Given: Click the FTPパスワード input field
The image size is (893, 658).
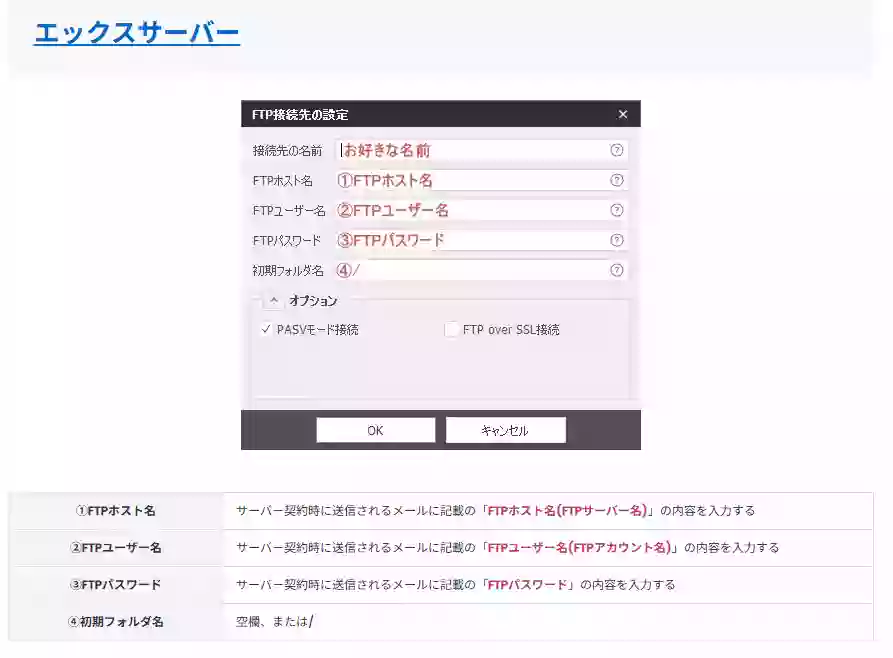Looking at the screenshot, I should pos(470,240).
